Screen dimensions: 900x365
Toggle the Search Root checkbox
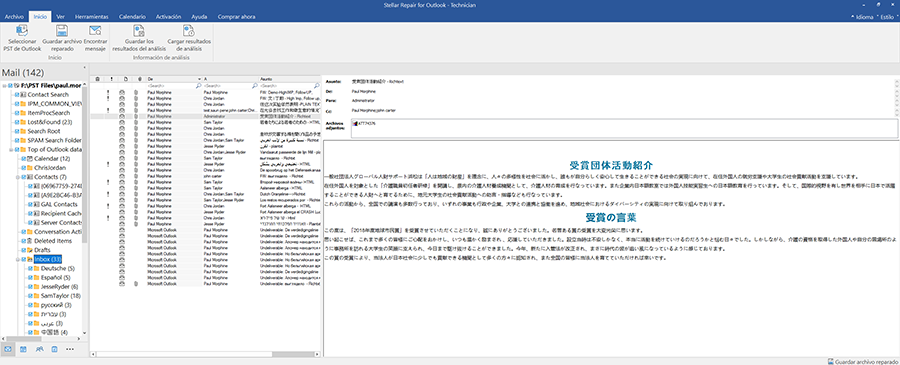17,131
